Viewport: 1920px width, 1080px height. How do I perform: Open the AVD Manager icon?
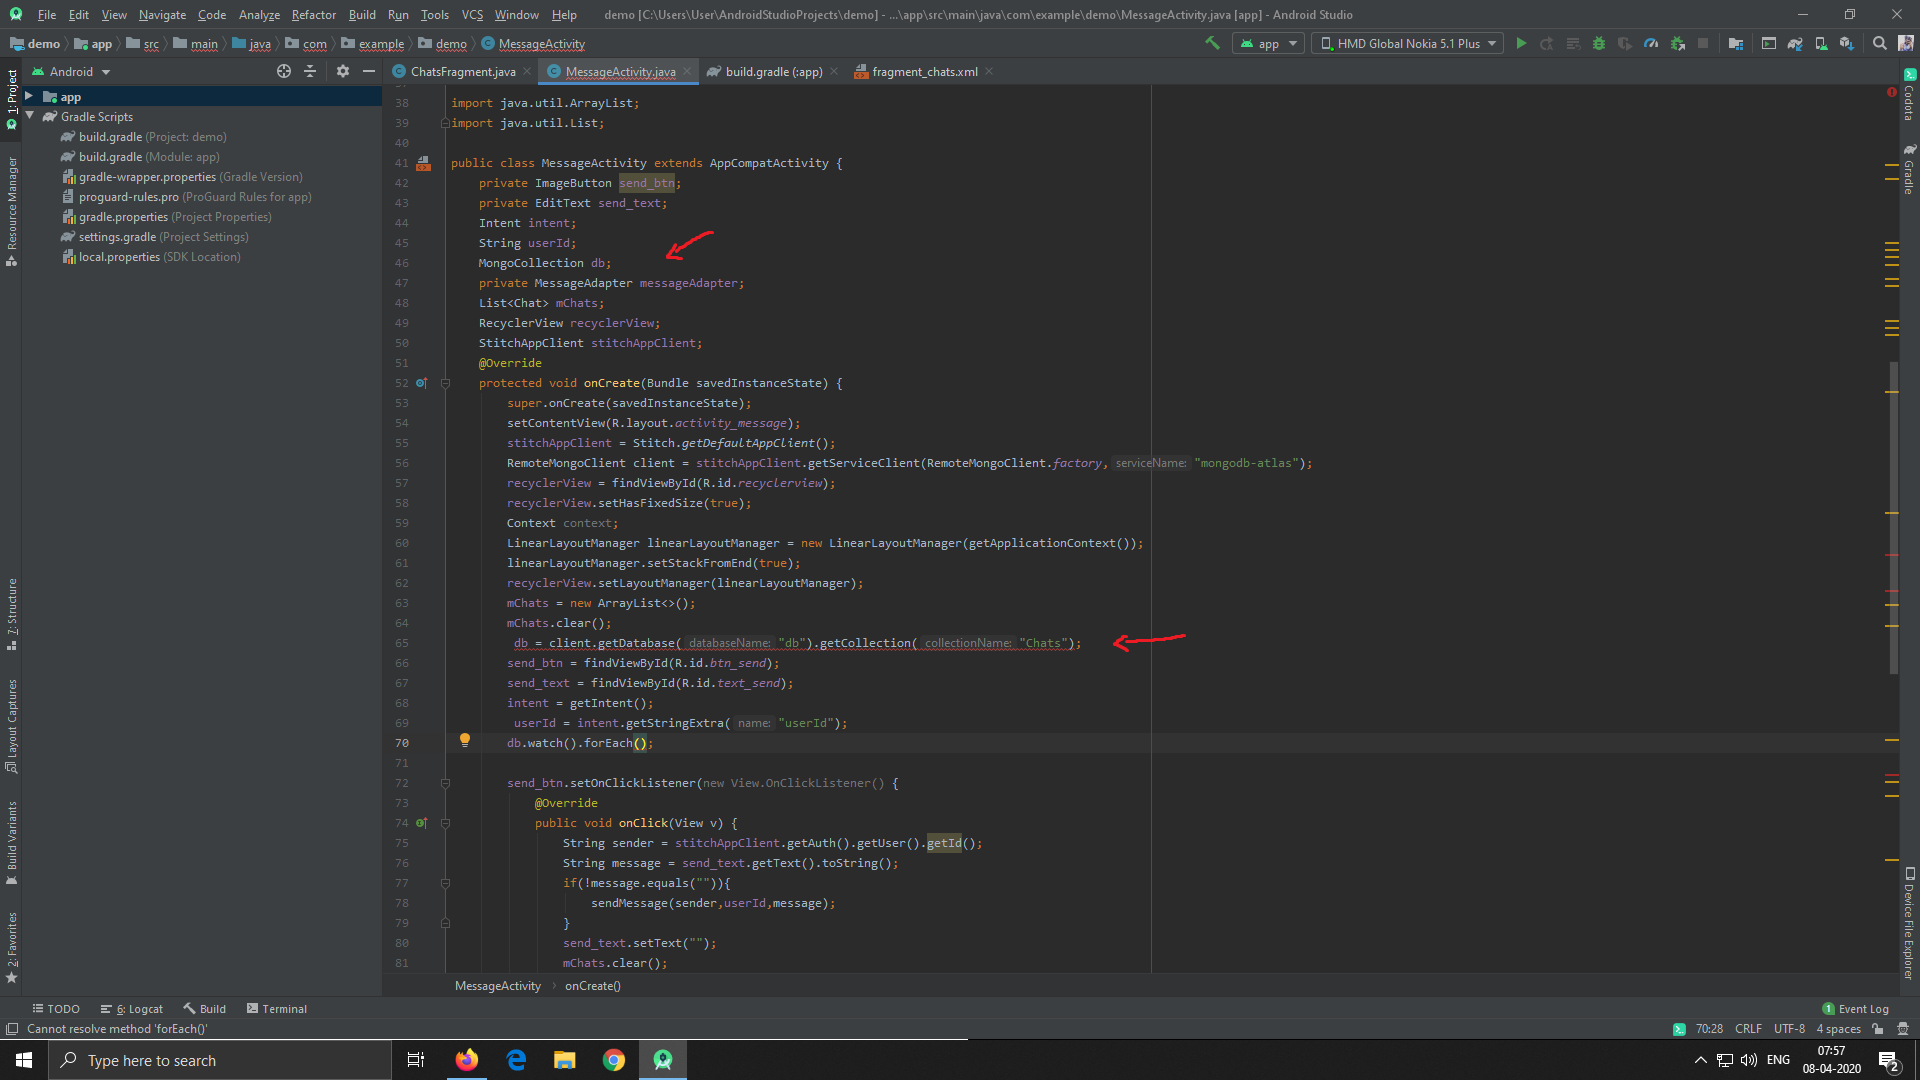[1821, 43]
